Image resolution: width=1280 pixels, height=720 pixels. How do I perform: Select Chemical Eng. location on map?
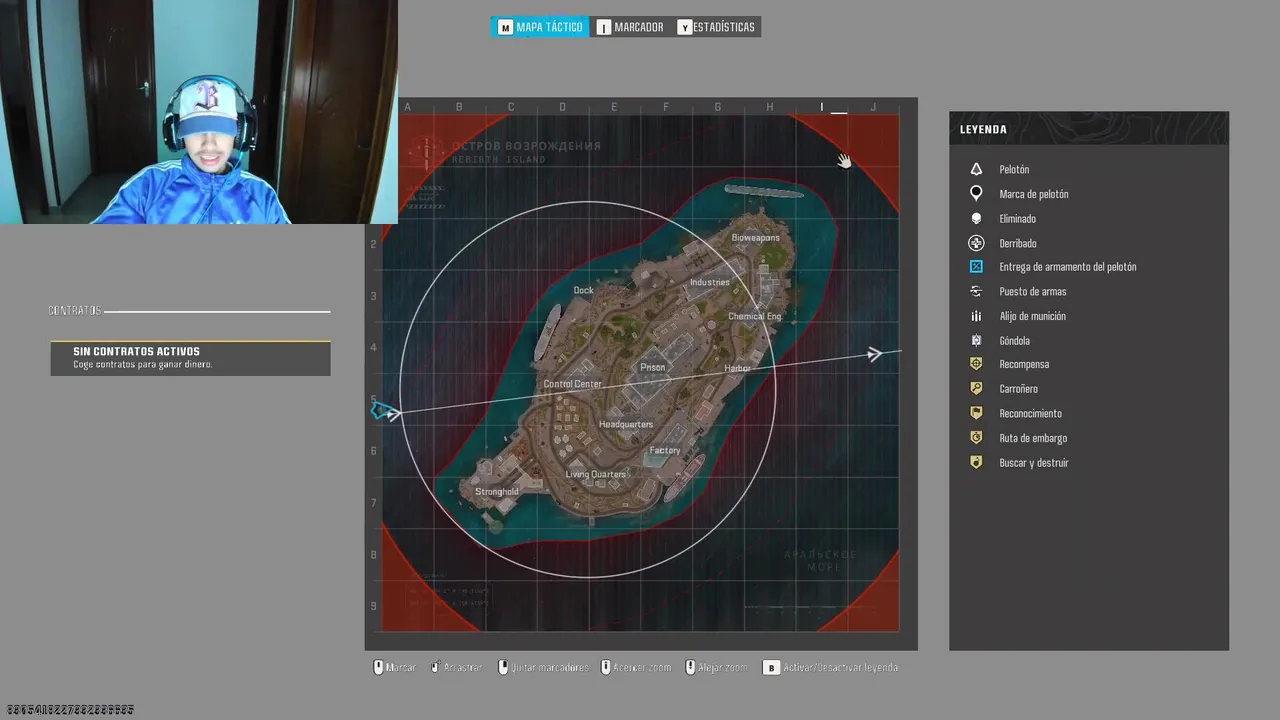click(x=755, y=316)
